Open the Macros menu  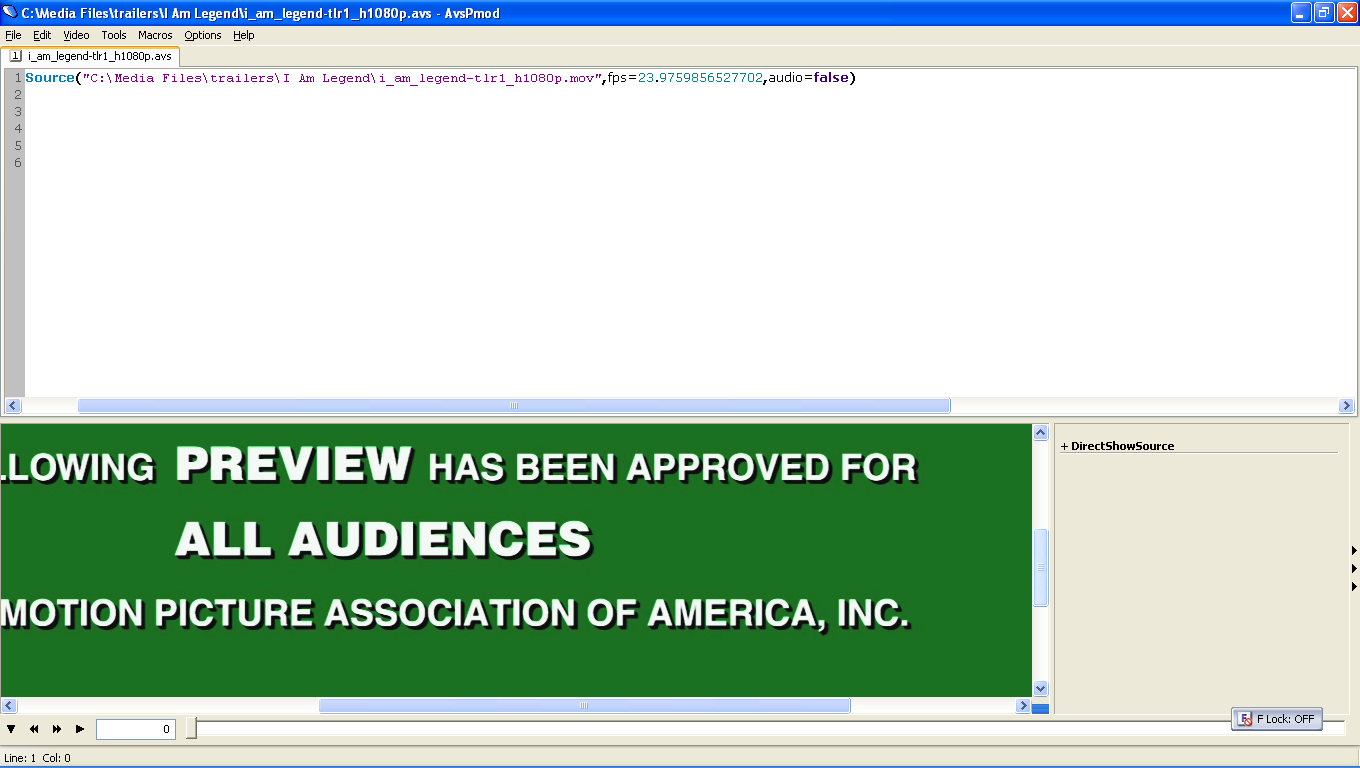pos(155,35)
